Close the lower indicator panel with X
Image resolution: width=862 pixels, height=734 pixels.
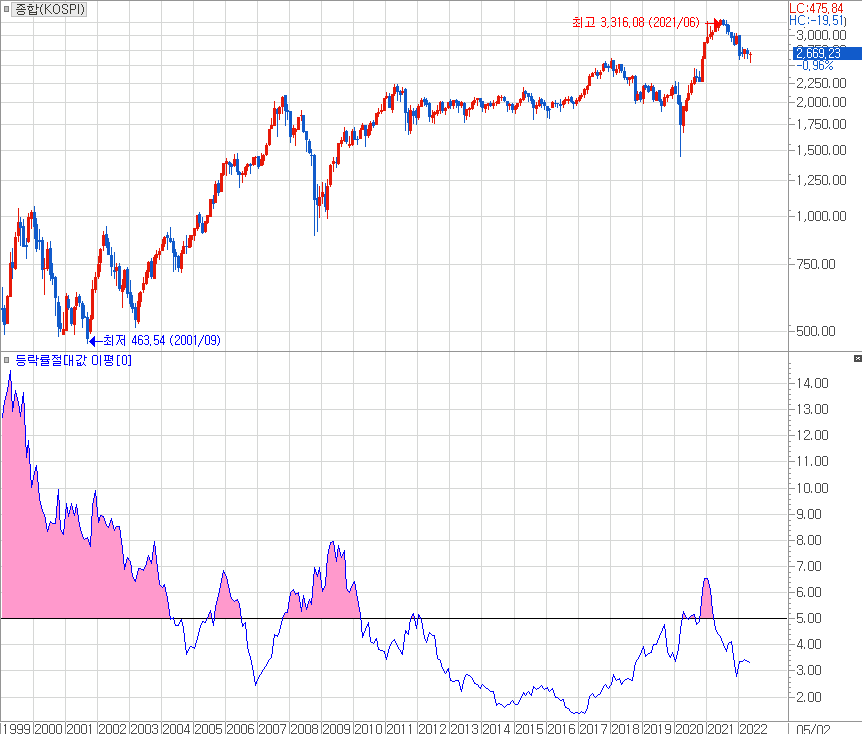pyautogui.click(x=856, y=358)
